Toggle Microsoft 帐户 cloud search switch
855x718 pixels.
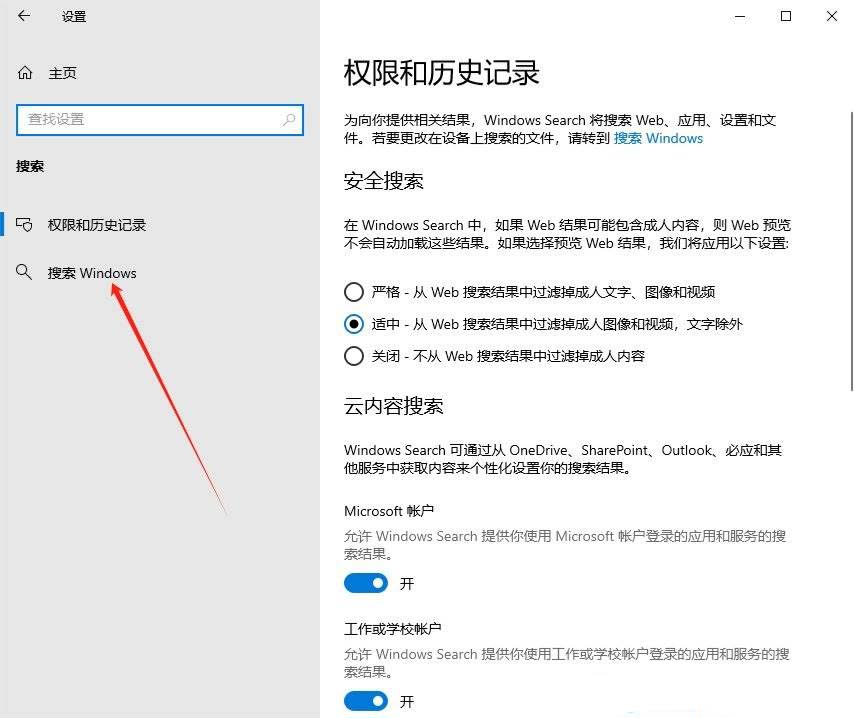click(366, 583)
